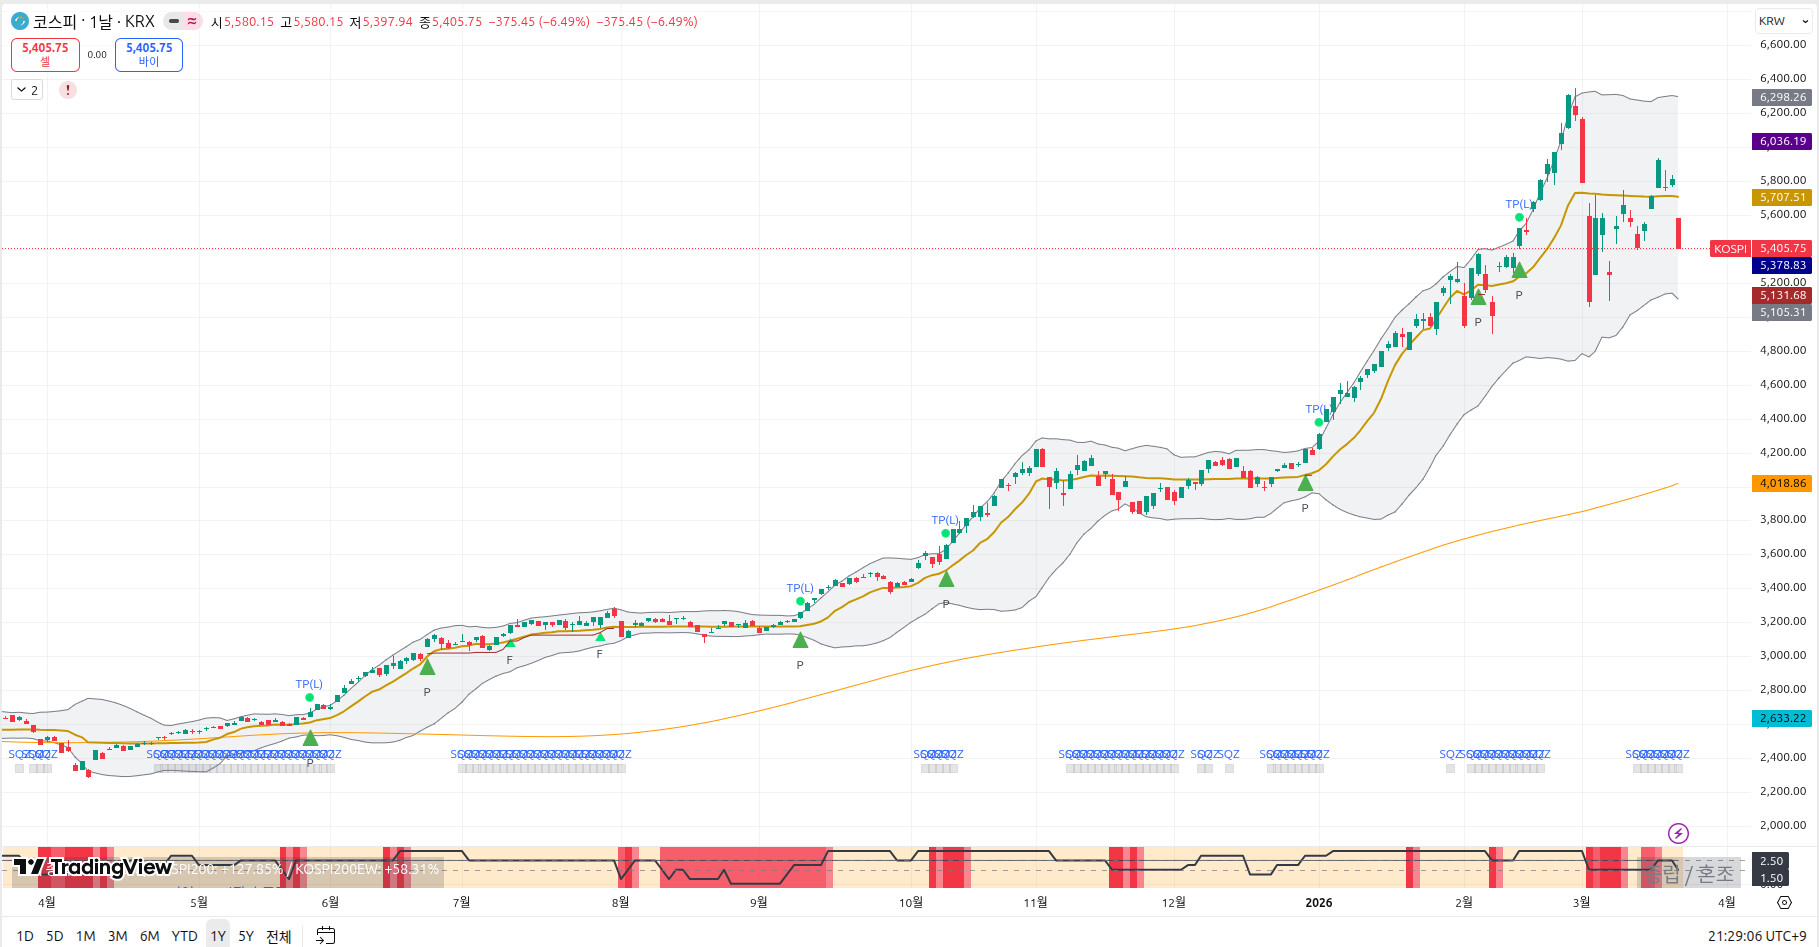The image size is (1819, 947).
Task: Select the 6M time range
Action: pyautogui.click(x=149, y=936)
